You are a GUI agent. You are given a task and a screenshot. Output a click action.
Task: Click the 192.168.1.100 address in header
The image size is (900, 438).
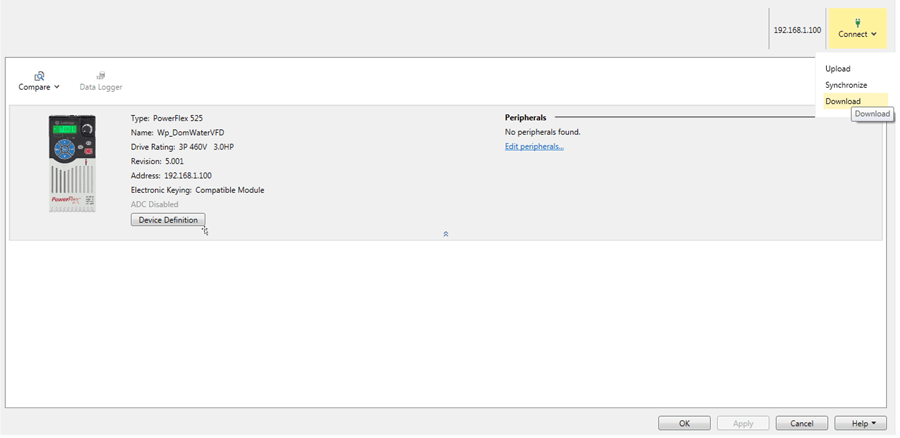[797, 30]
